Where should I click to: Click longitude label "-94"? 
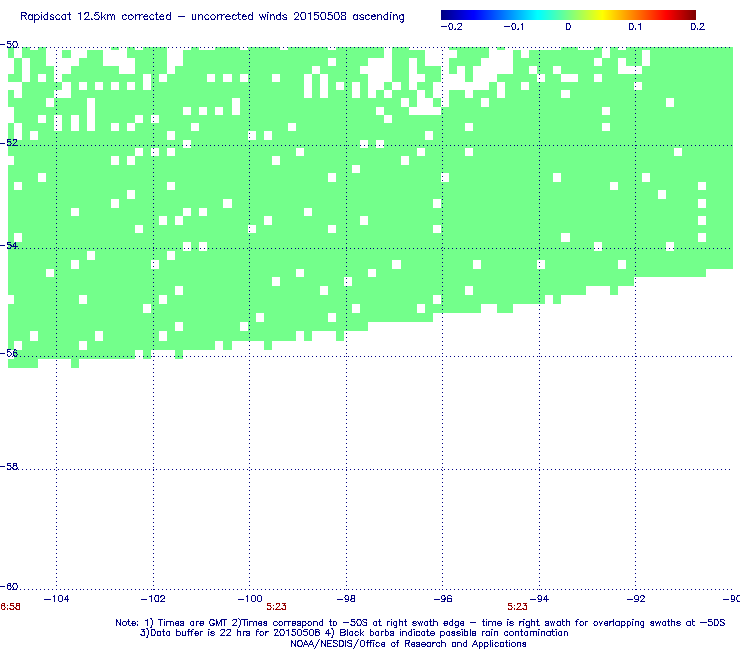tap(539, 599)
